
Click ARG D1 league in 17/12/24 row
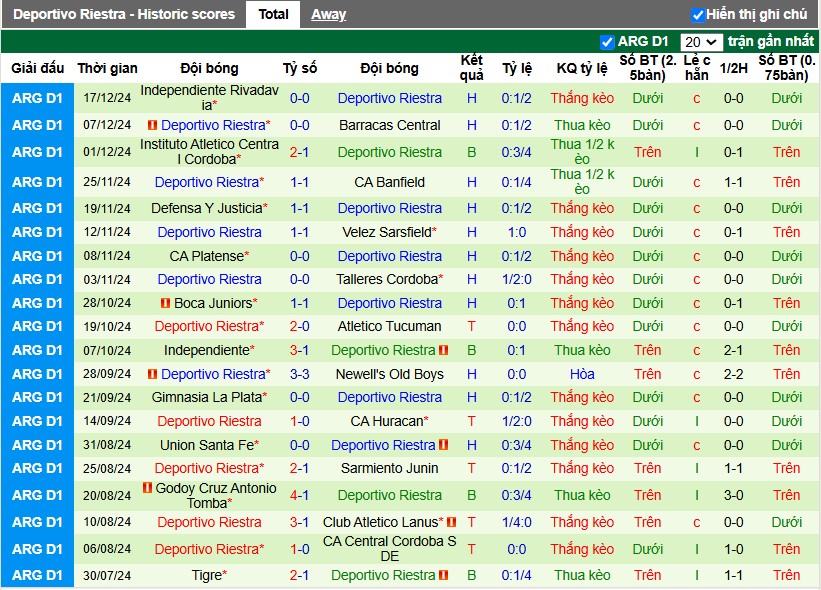[37, 98]
